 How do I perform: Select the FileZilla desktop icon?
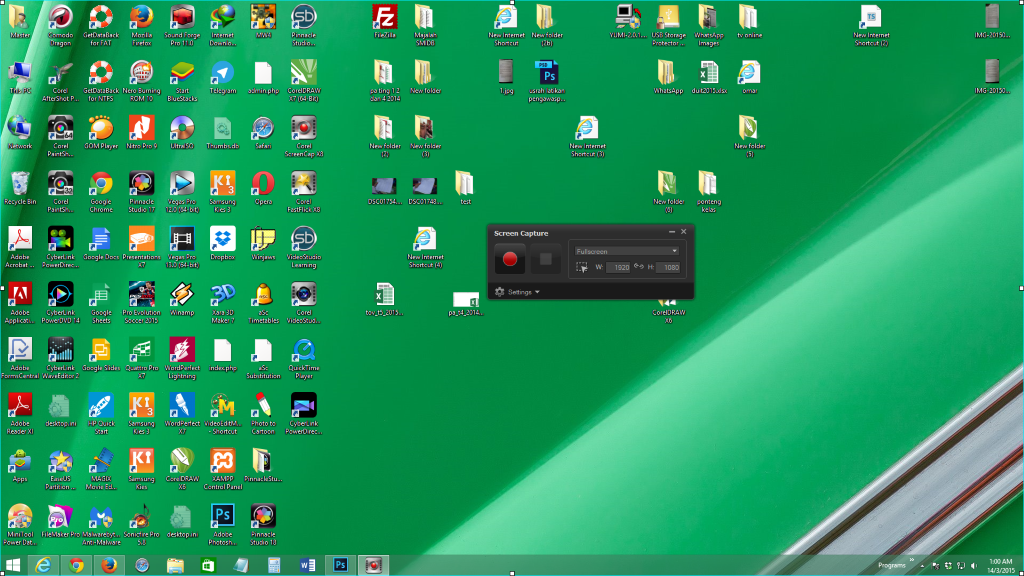point(385,22)
